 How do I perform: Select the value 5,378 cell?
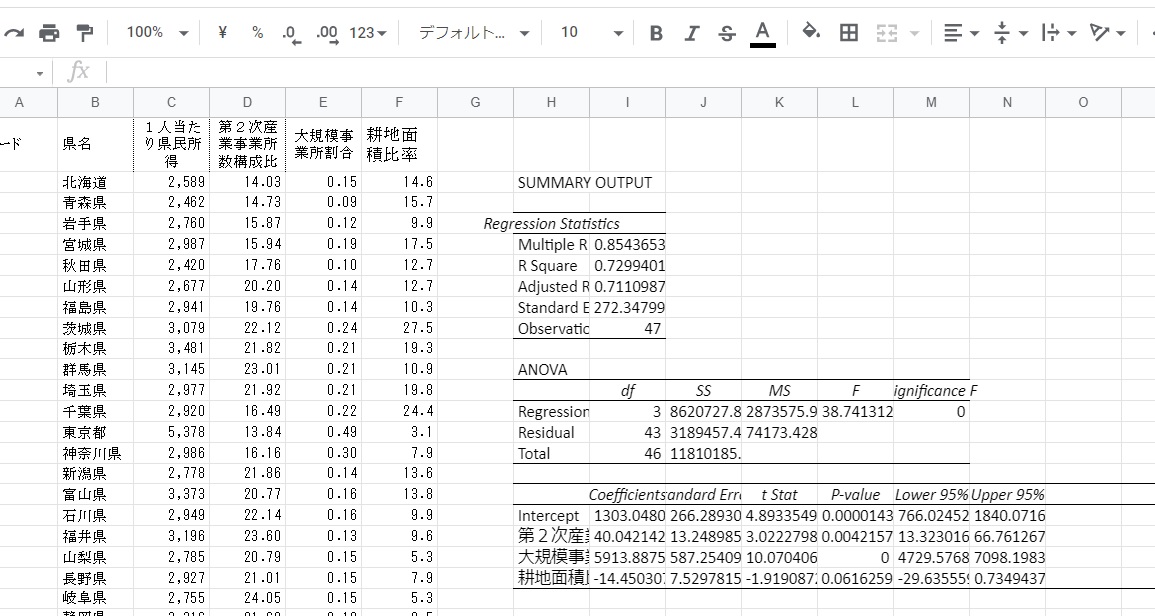[171, 433]
